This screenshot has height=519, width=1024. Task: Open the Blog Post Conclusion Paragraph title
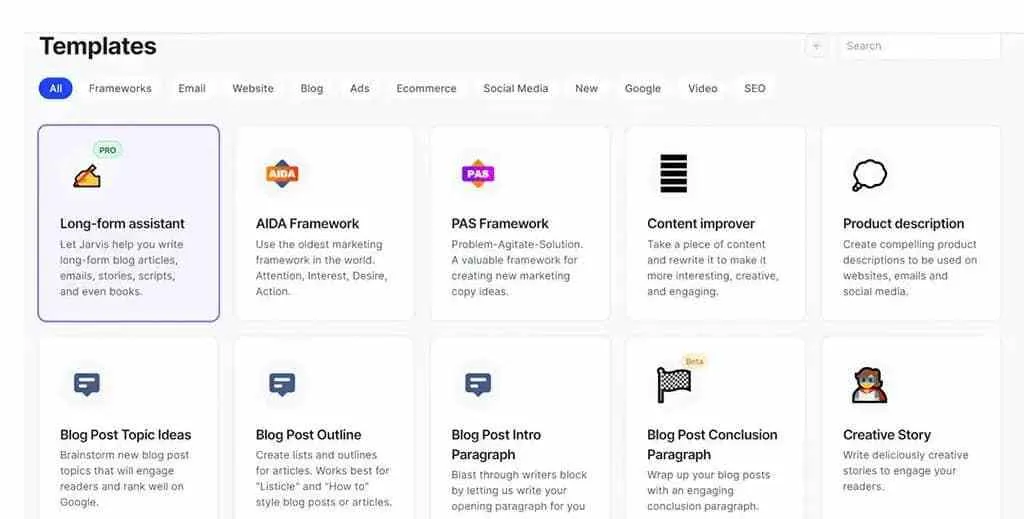pos(712,445)
